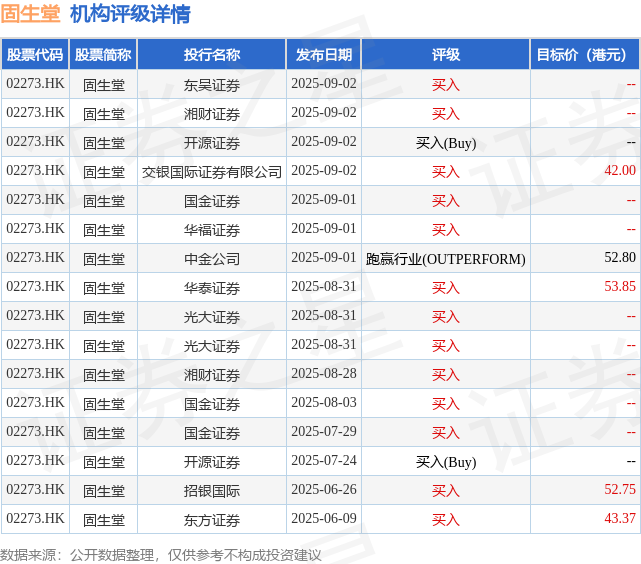Click 买入 rating in 东方证券 row
This screenshot has height=564, width=641.
(x=446, y=520)
